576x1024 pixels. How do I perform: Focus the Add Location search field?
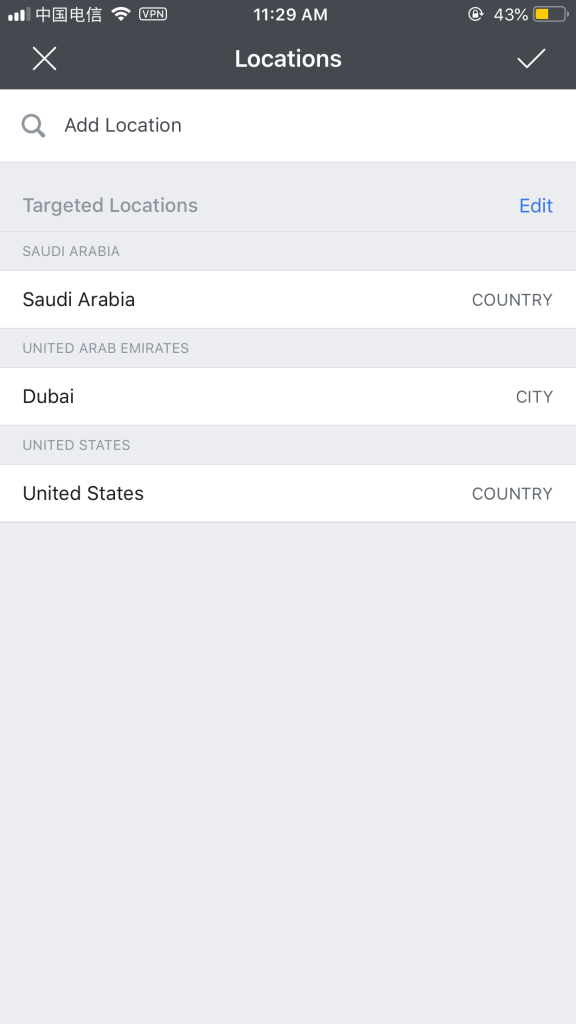[x=288, y=125]
